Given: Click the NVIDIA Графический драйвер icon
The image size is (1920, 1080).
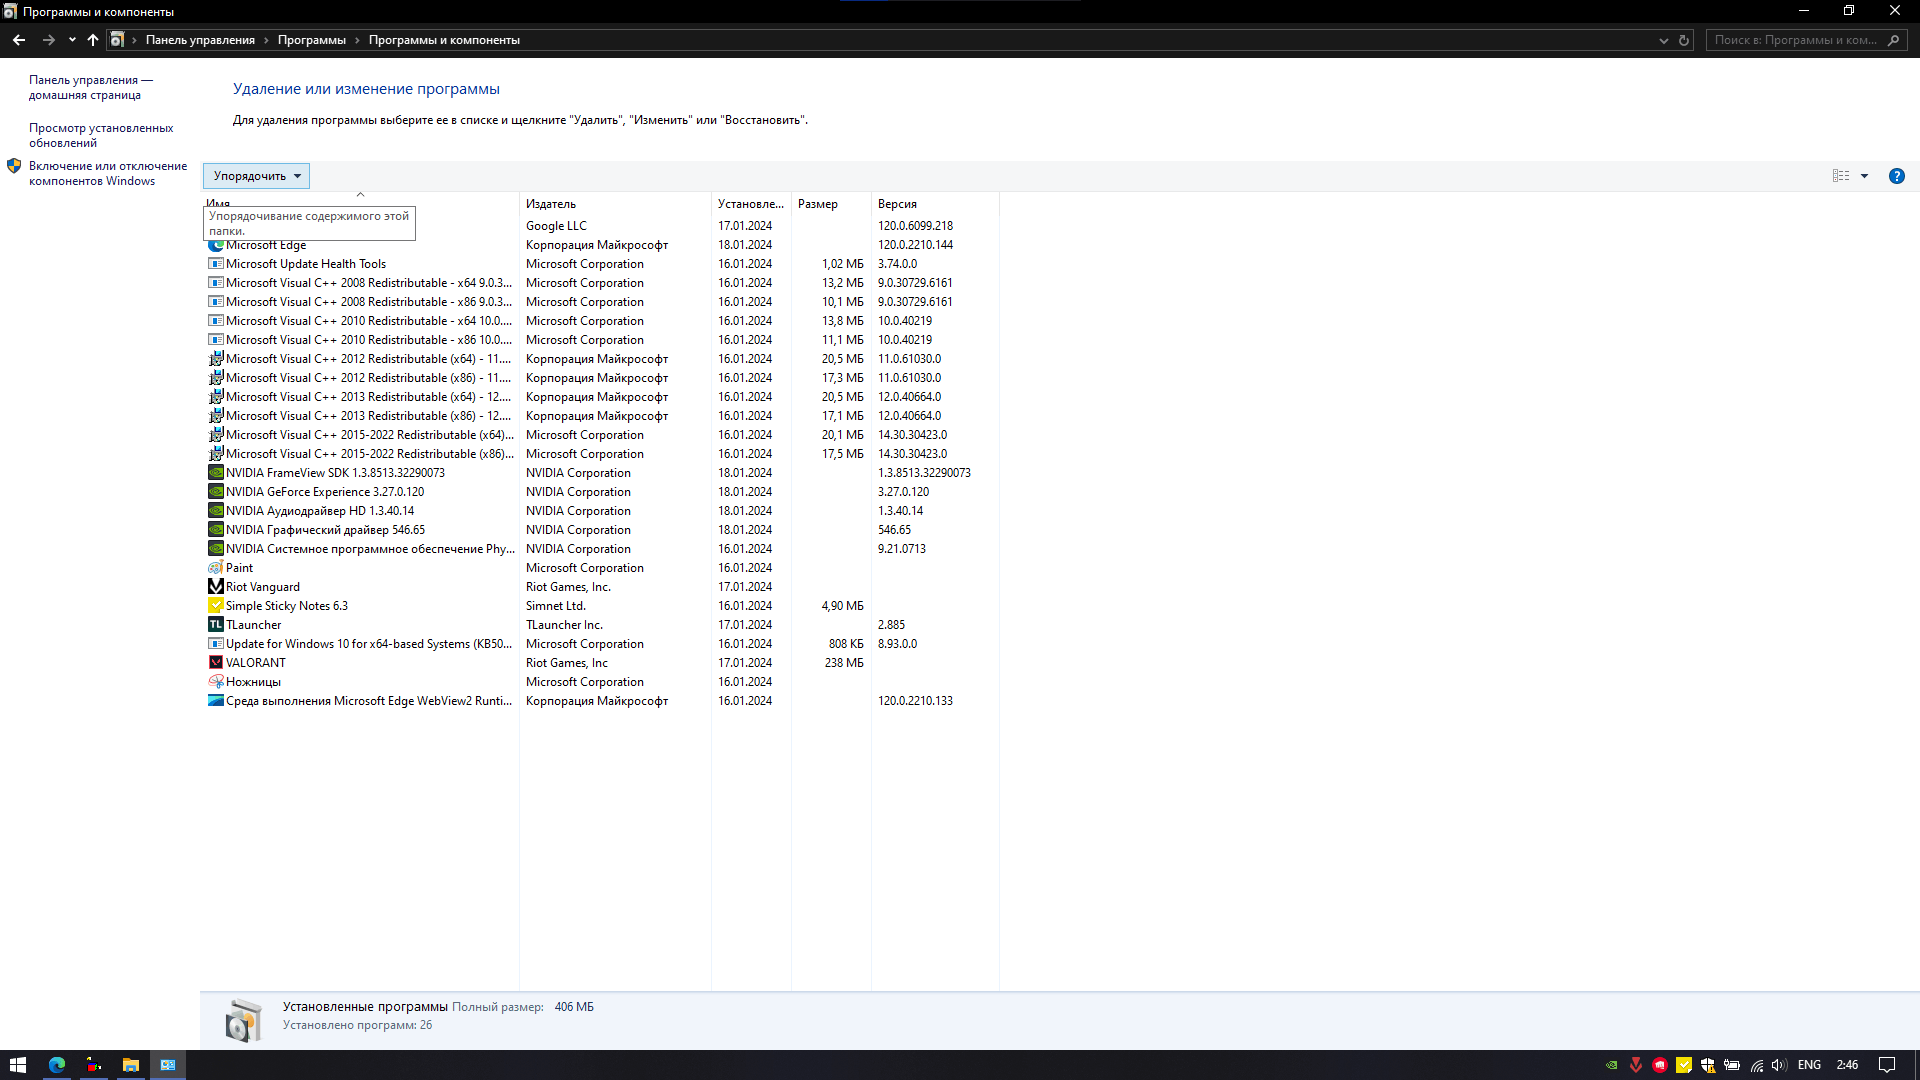Looking at the screenshot, I should [215, 530].
